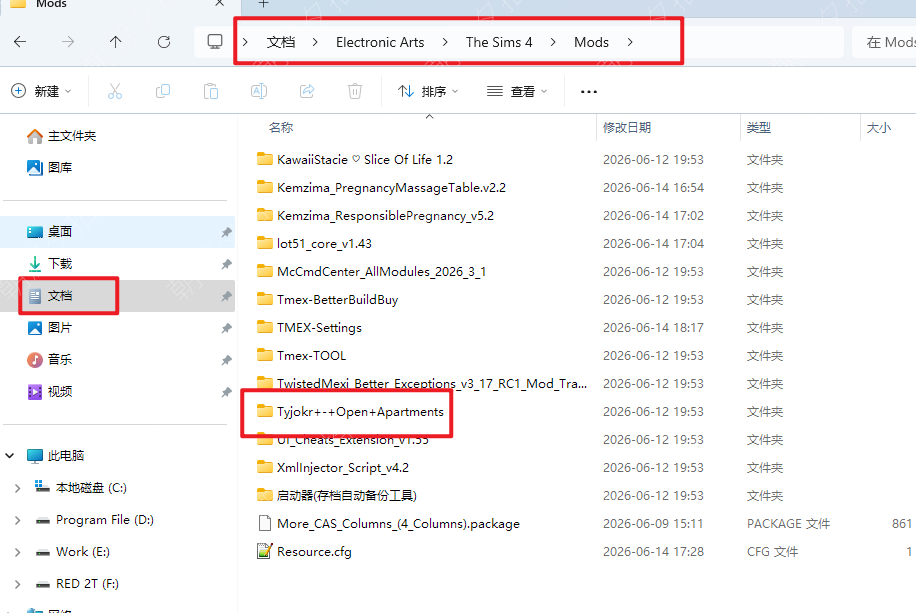
Task: Expand Work (E:) drive node
Action: (18, 552)
